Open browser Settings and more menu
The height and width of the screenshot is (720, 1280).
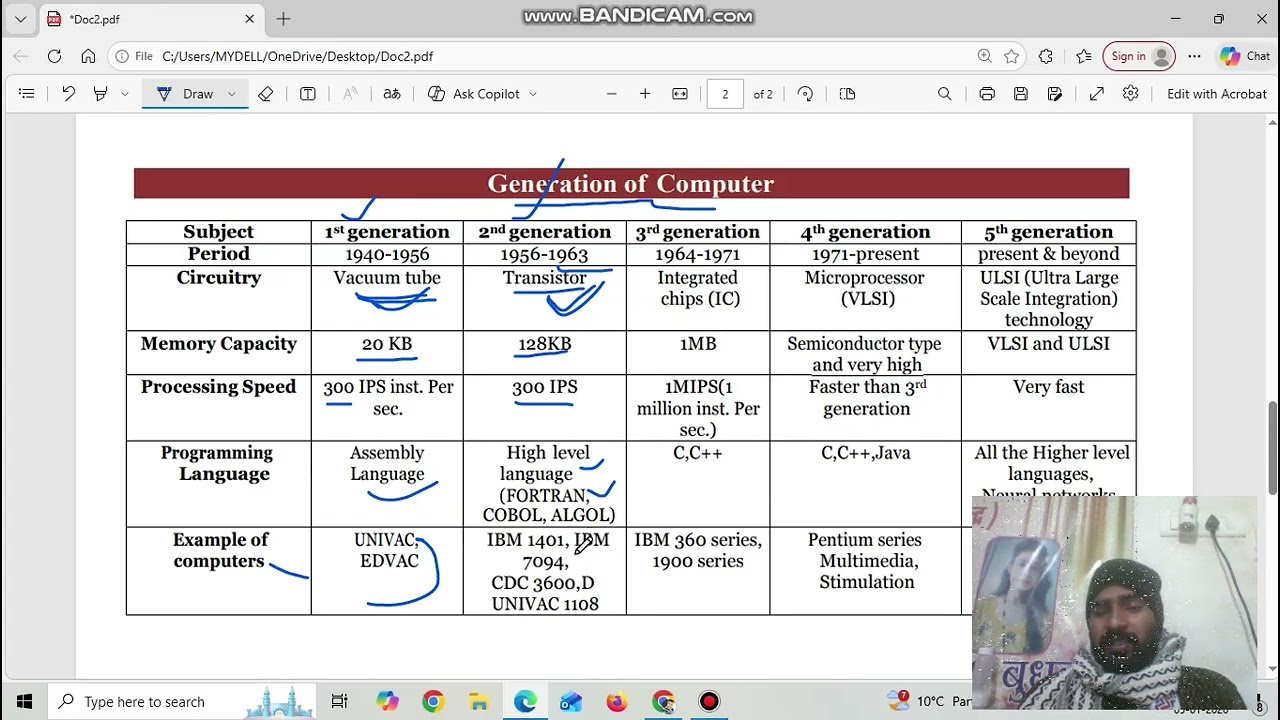click(1194, 56)
